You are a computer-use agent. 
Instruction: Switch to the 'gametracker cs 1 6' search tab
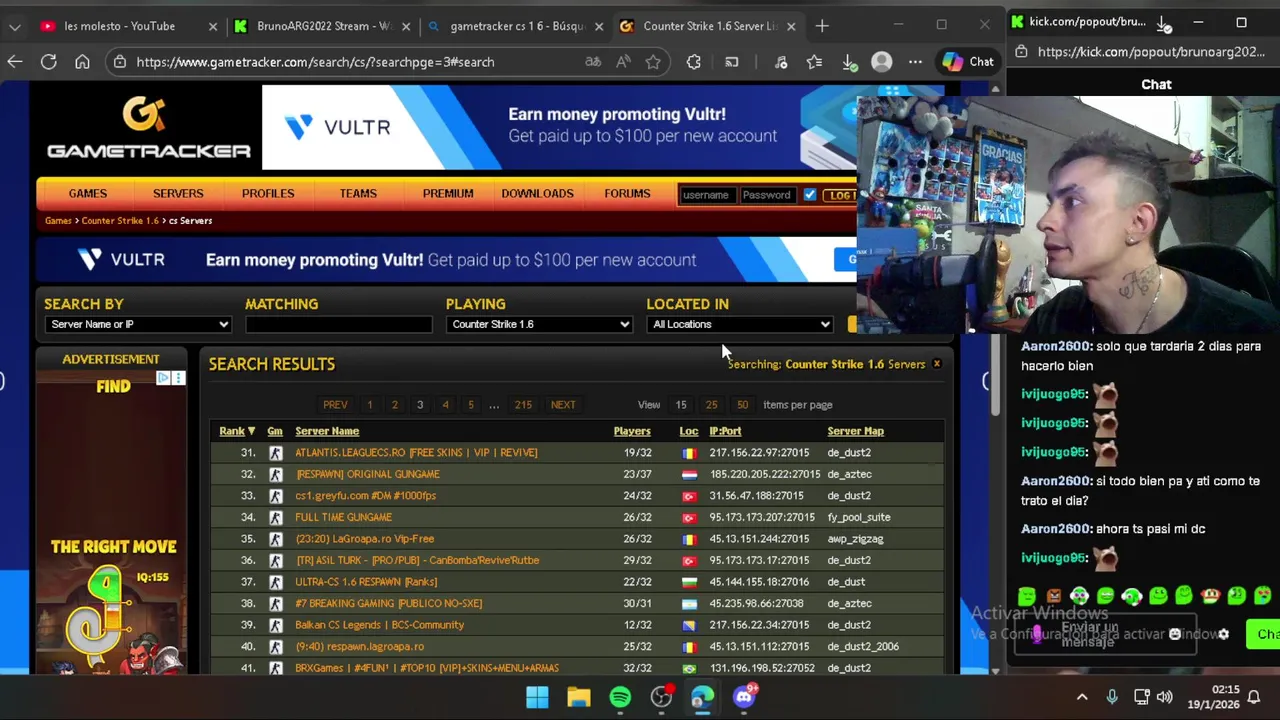click(515, 26)
